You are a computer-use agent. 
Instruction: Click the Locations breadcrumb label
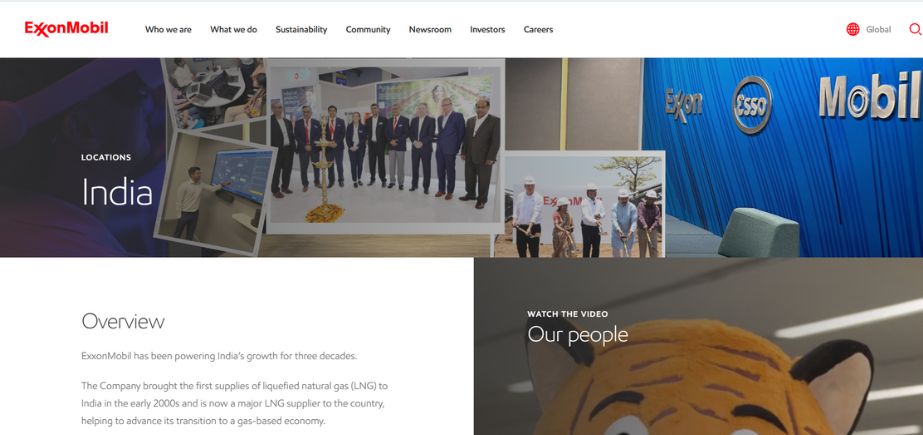coord(106,158)
